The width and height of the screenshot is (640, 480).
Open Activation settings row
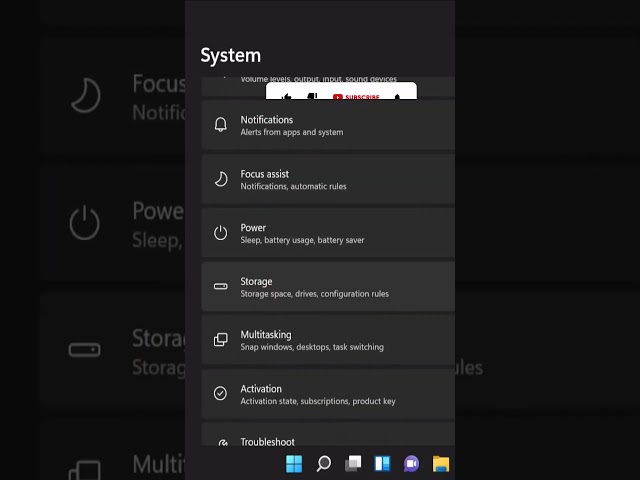(328, 394)
